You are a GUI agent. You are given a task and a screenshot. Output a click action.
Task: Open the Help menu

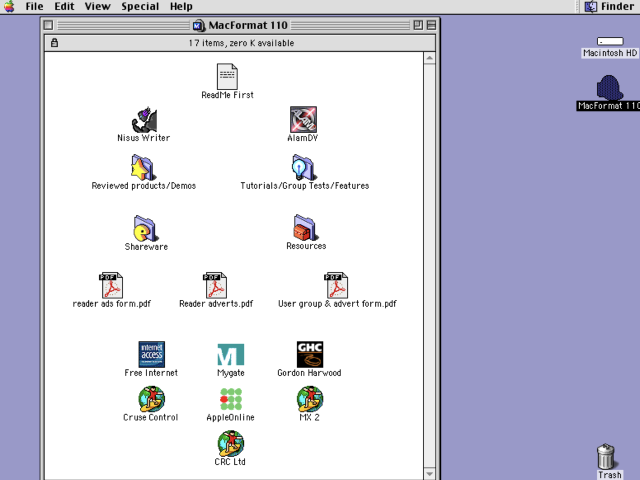[x=181, y=7]
